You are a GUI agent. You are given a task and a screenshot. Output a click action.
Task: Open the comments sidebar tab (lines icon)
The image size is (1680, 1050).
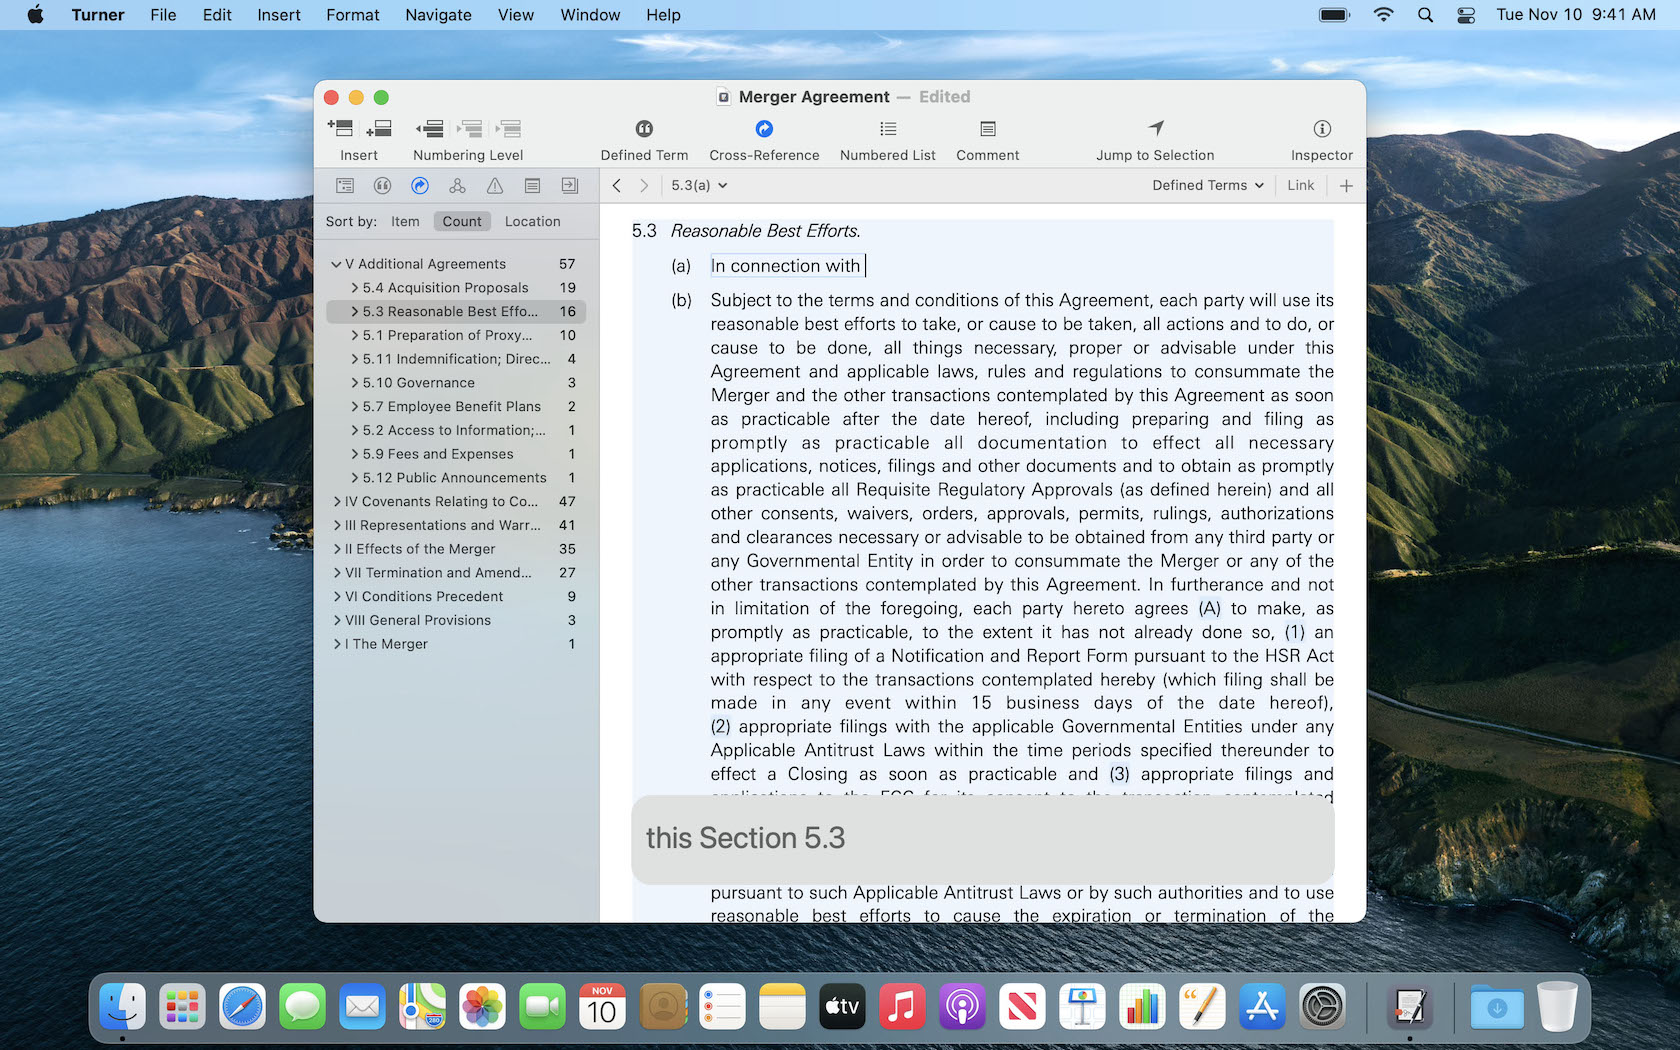(532, 185)
